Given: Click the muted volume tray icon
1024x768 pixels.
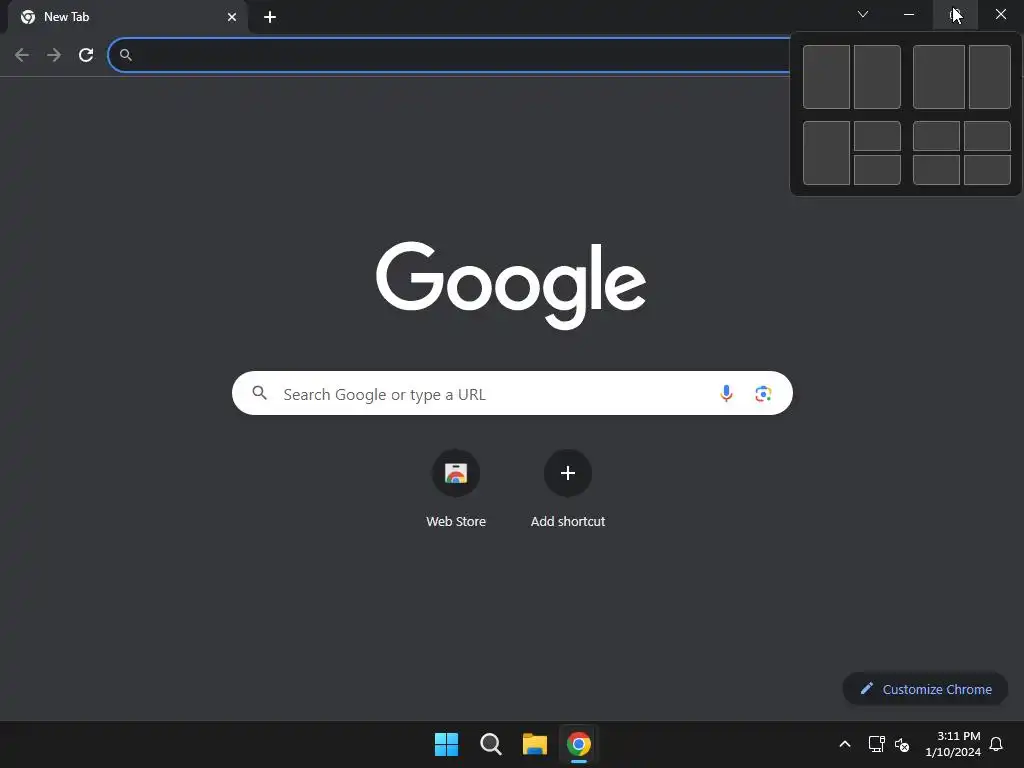Looking at the screenshot, I should pyautogui.click(x=902, y=744).
